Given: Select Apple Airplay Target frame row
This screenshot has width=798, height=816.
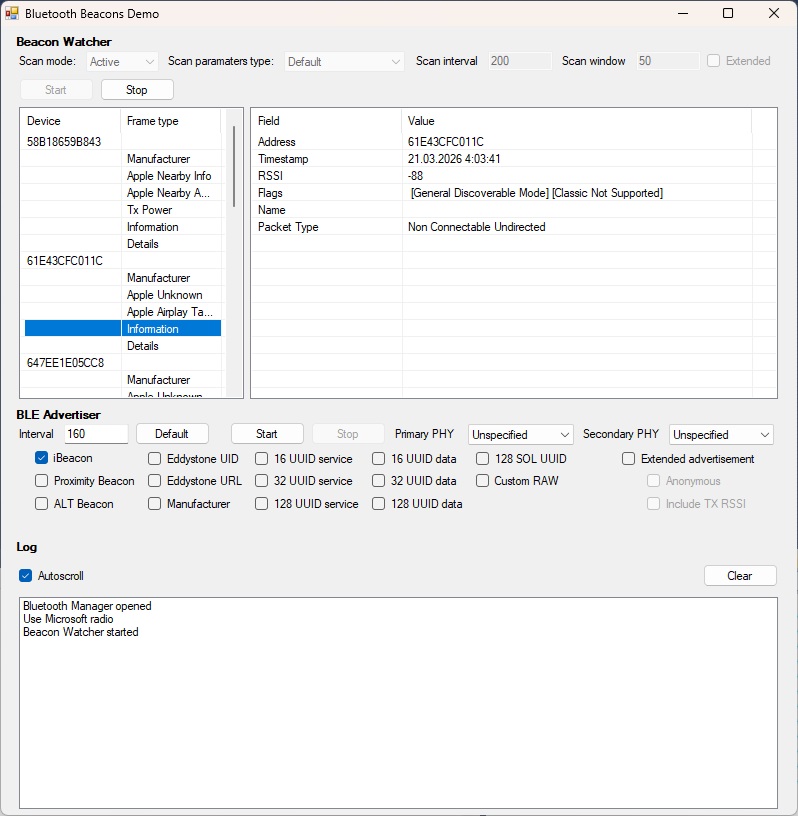Looking at the screenshot, I should (x=169, y=312).
